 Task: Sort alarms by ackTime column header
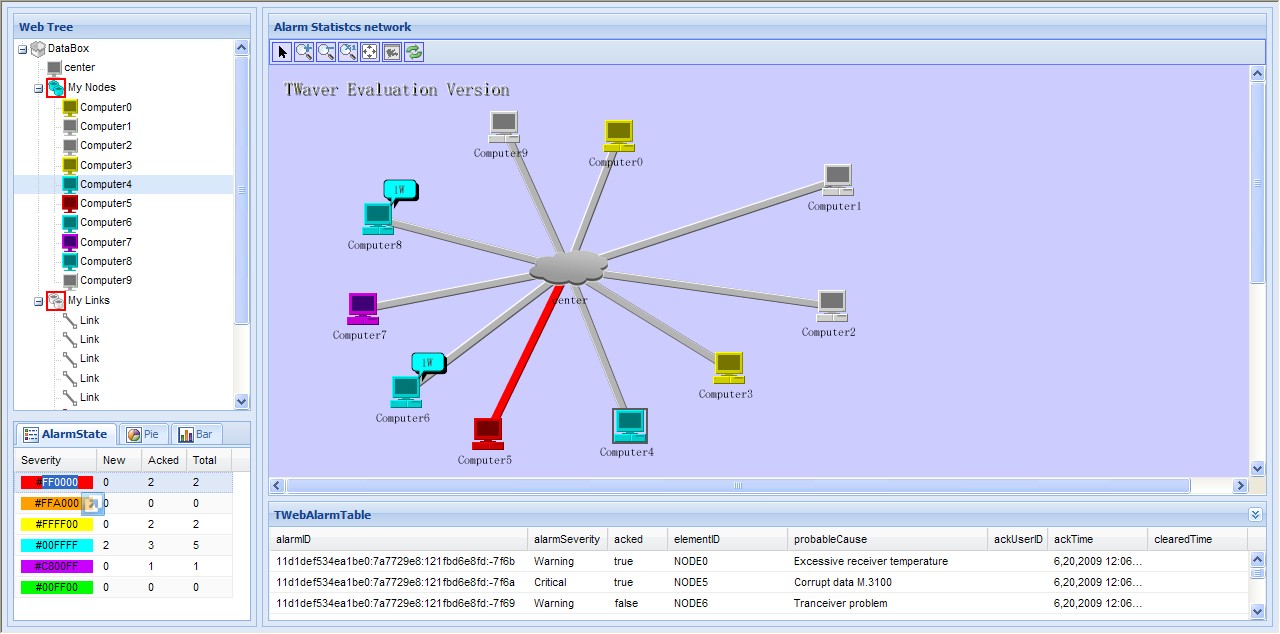click(1097, 540)
